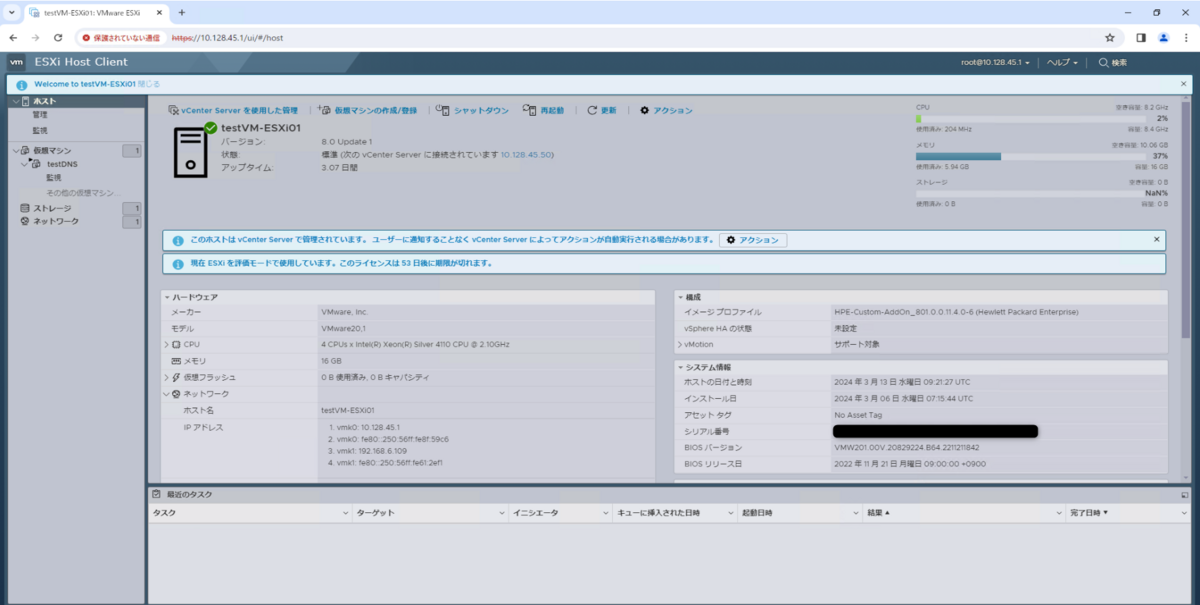Image resolution: width=1200 pixels, height=605 pixels.
Task: Click the メモリ usage bar
Action: [1031, 156]
